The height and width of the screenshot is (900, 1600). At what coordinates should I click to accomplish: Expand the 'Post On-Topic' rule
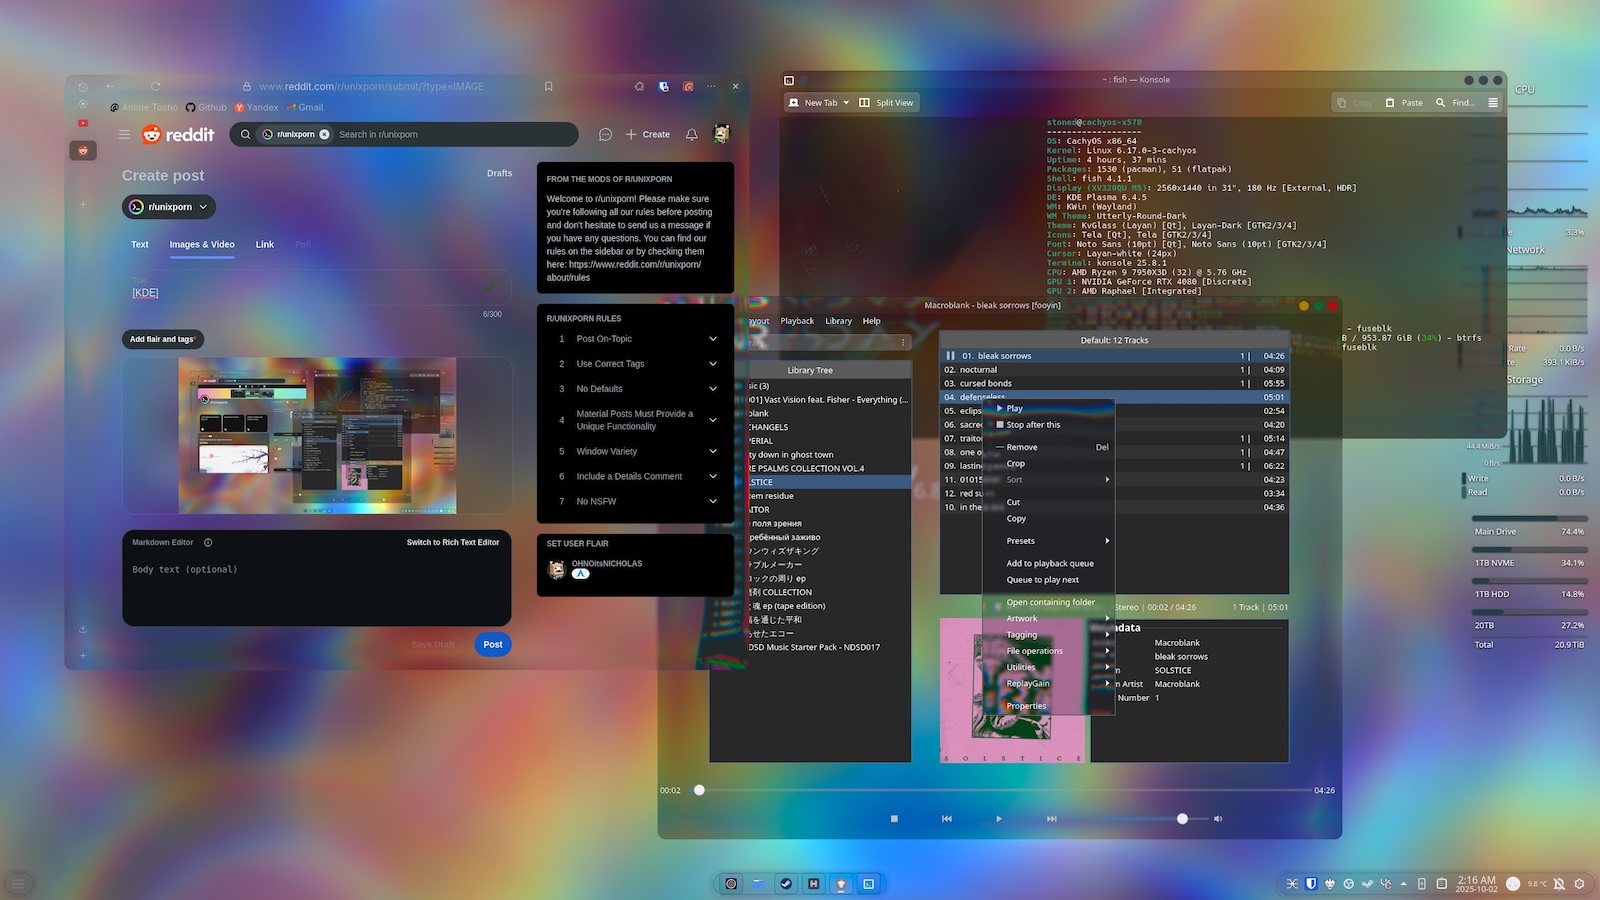click(713, 339)
